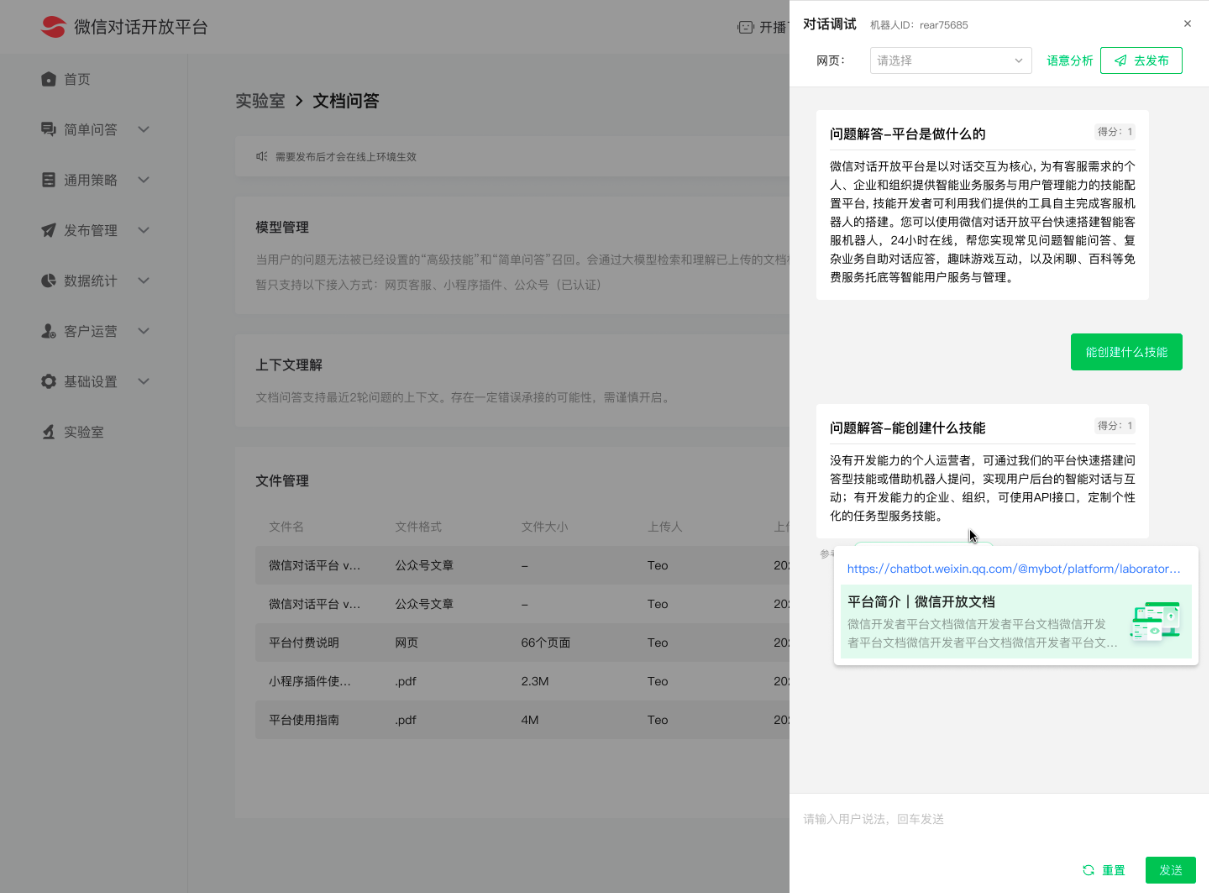Click the speaker announcement icon in notice bar

[261, 156]
